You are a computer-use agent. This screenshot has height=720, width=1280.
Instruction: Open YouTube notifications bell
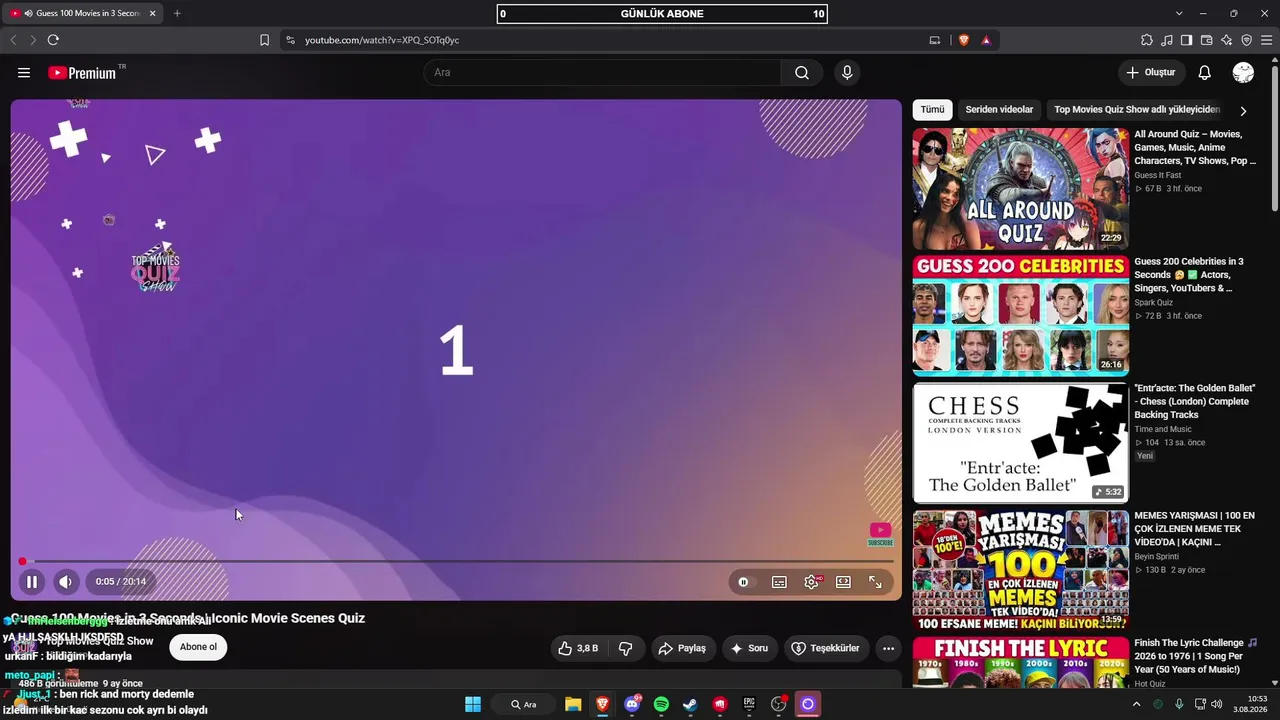(x=1205, y=73)
